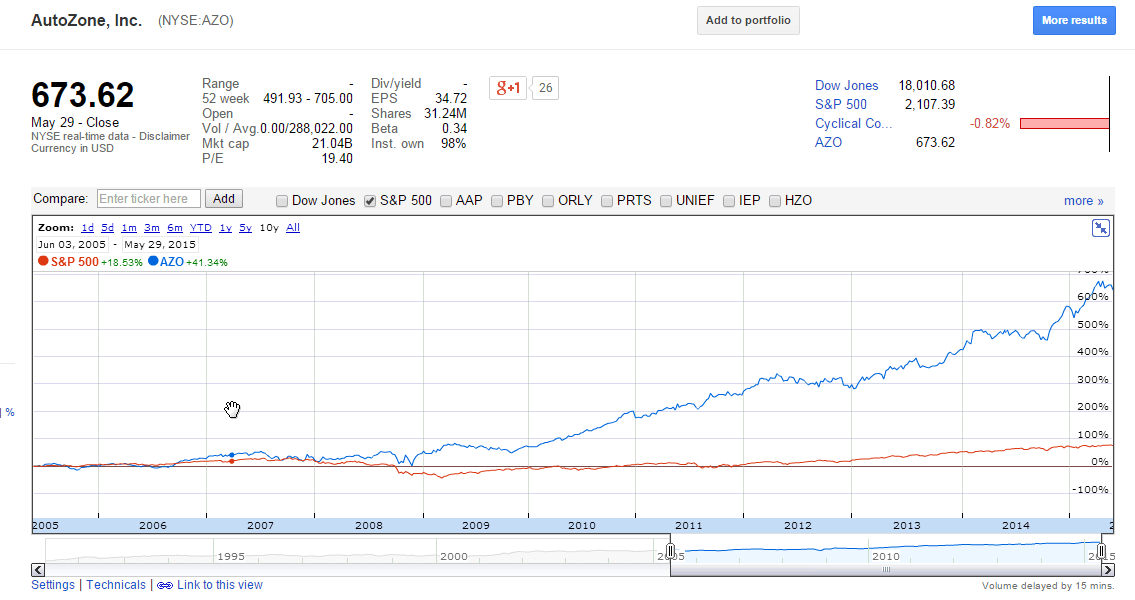The height and width of the screenshot is (600, 1135).
Task: Click the Shares value 31.24M
Action: 445,114
